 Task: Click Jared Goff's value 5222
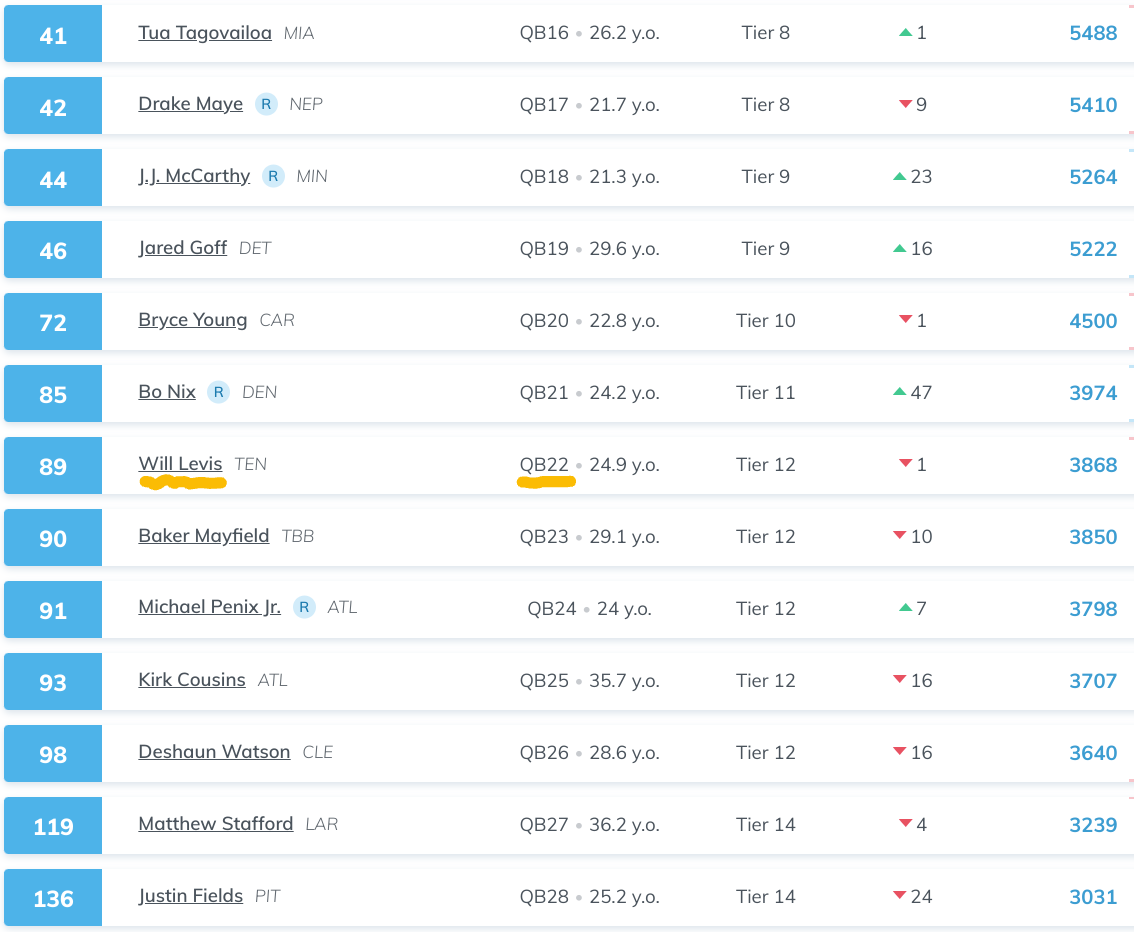click(1093, 249)
